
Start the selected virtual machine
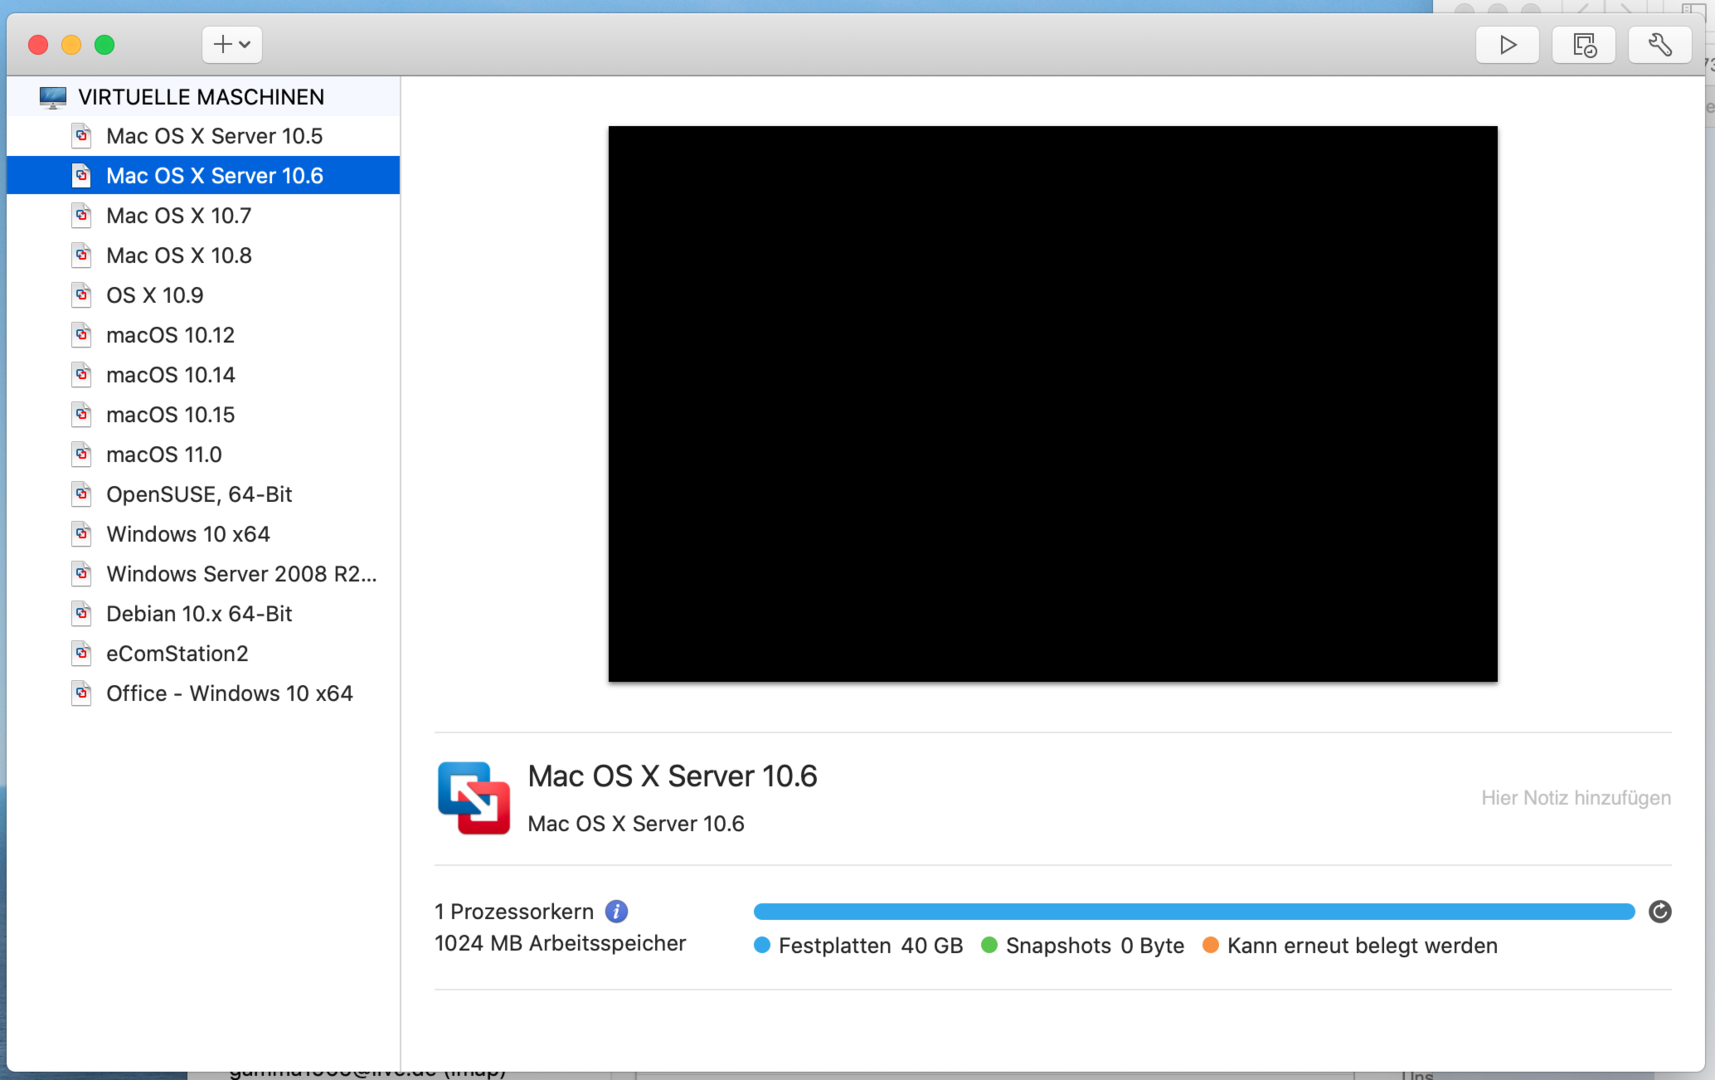click(1507, 44)
